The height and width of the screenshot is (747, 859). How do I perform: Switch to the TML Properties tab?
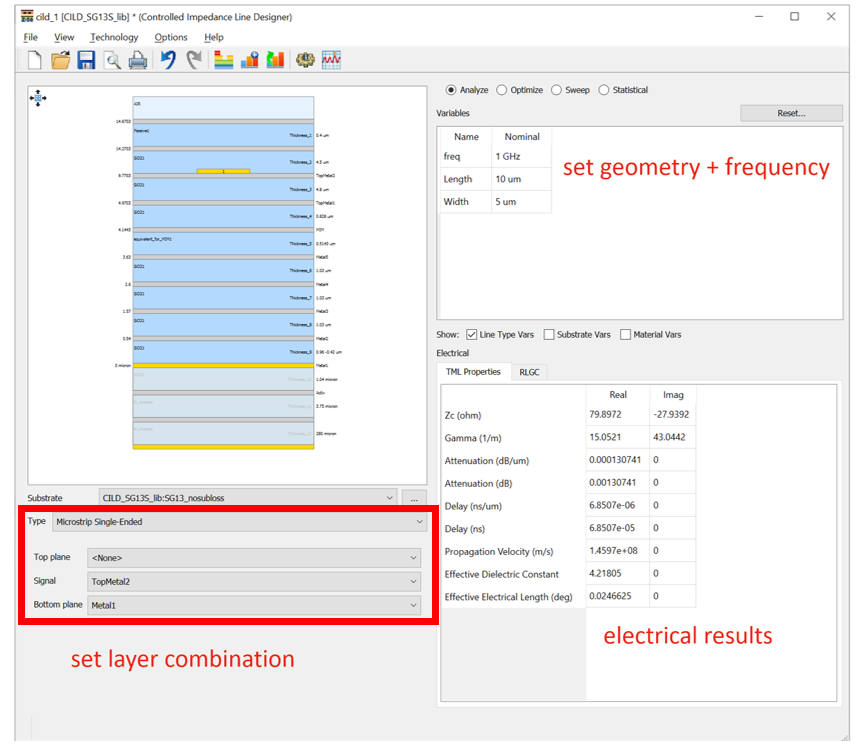pyautogui.click(x=473, y=371)
